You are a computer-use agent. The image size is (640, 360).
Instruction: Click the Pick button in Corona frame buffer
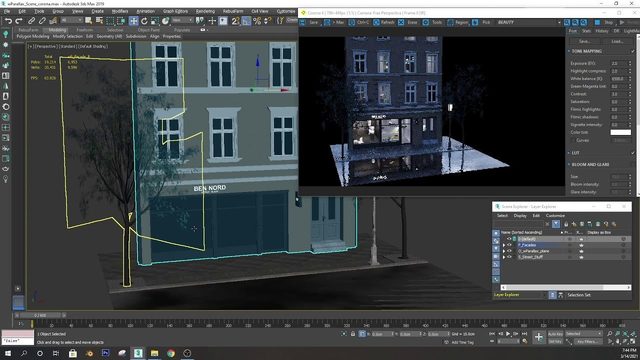point(482,22)
